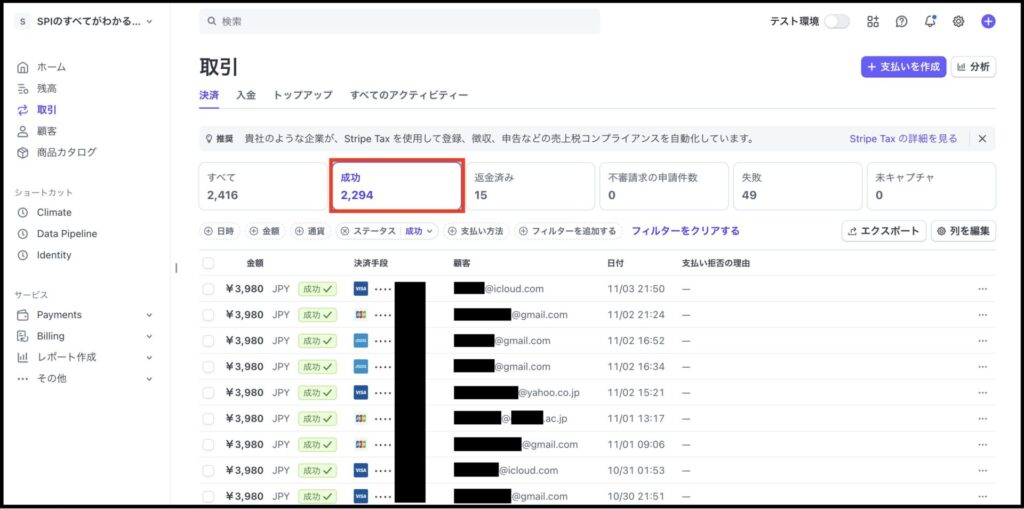Expand the Billing section in sidebar
This screenshot has width=1024, height=509.
pyautogui.click(x=50, y=336)
